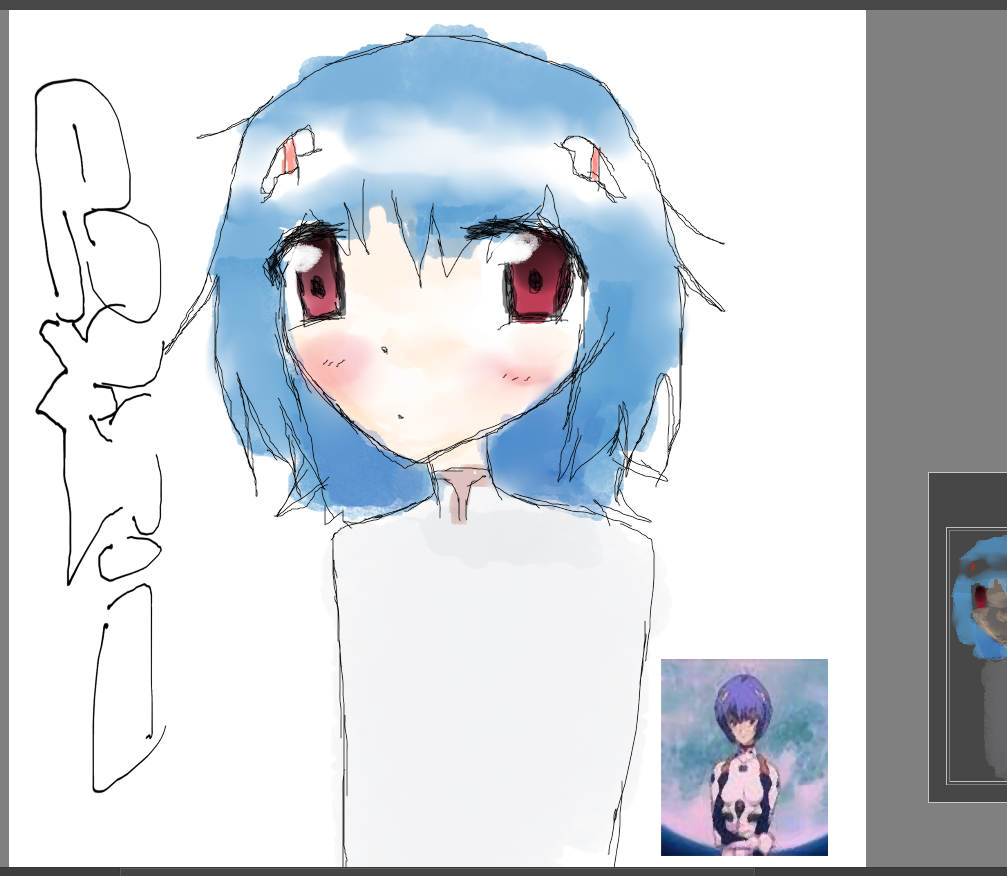Screen dimensions: 1007x876
Task: Click the navigator preview of the drawing
Action: pyautogui.click(x=977, y=655)
